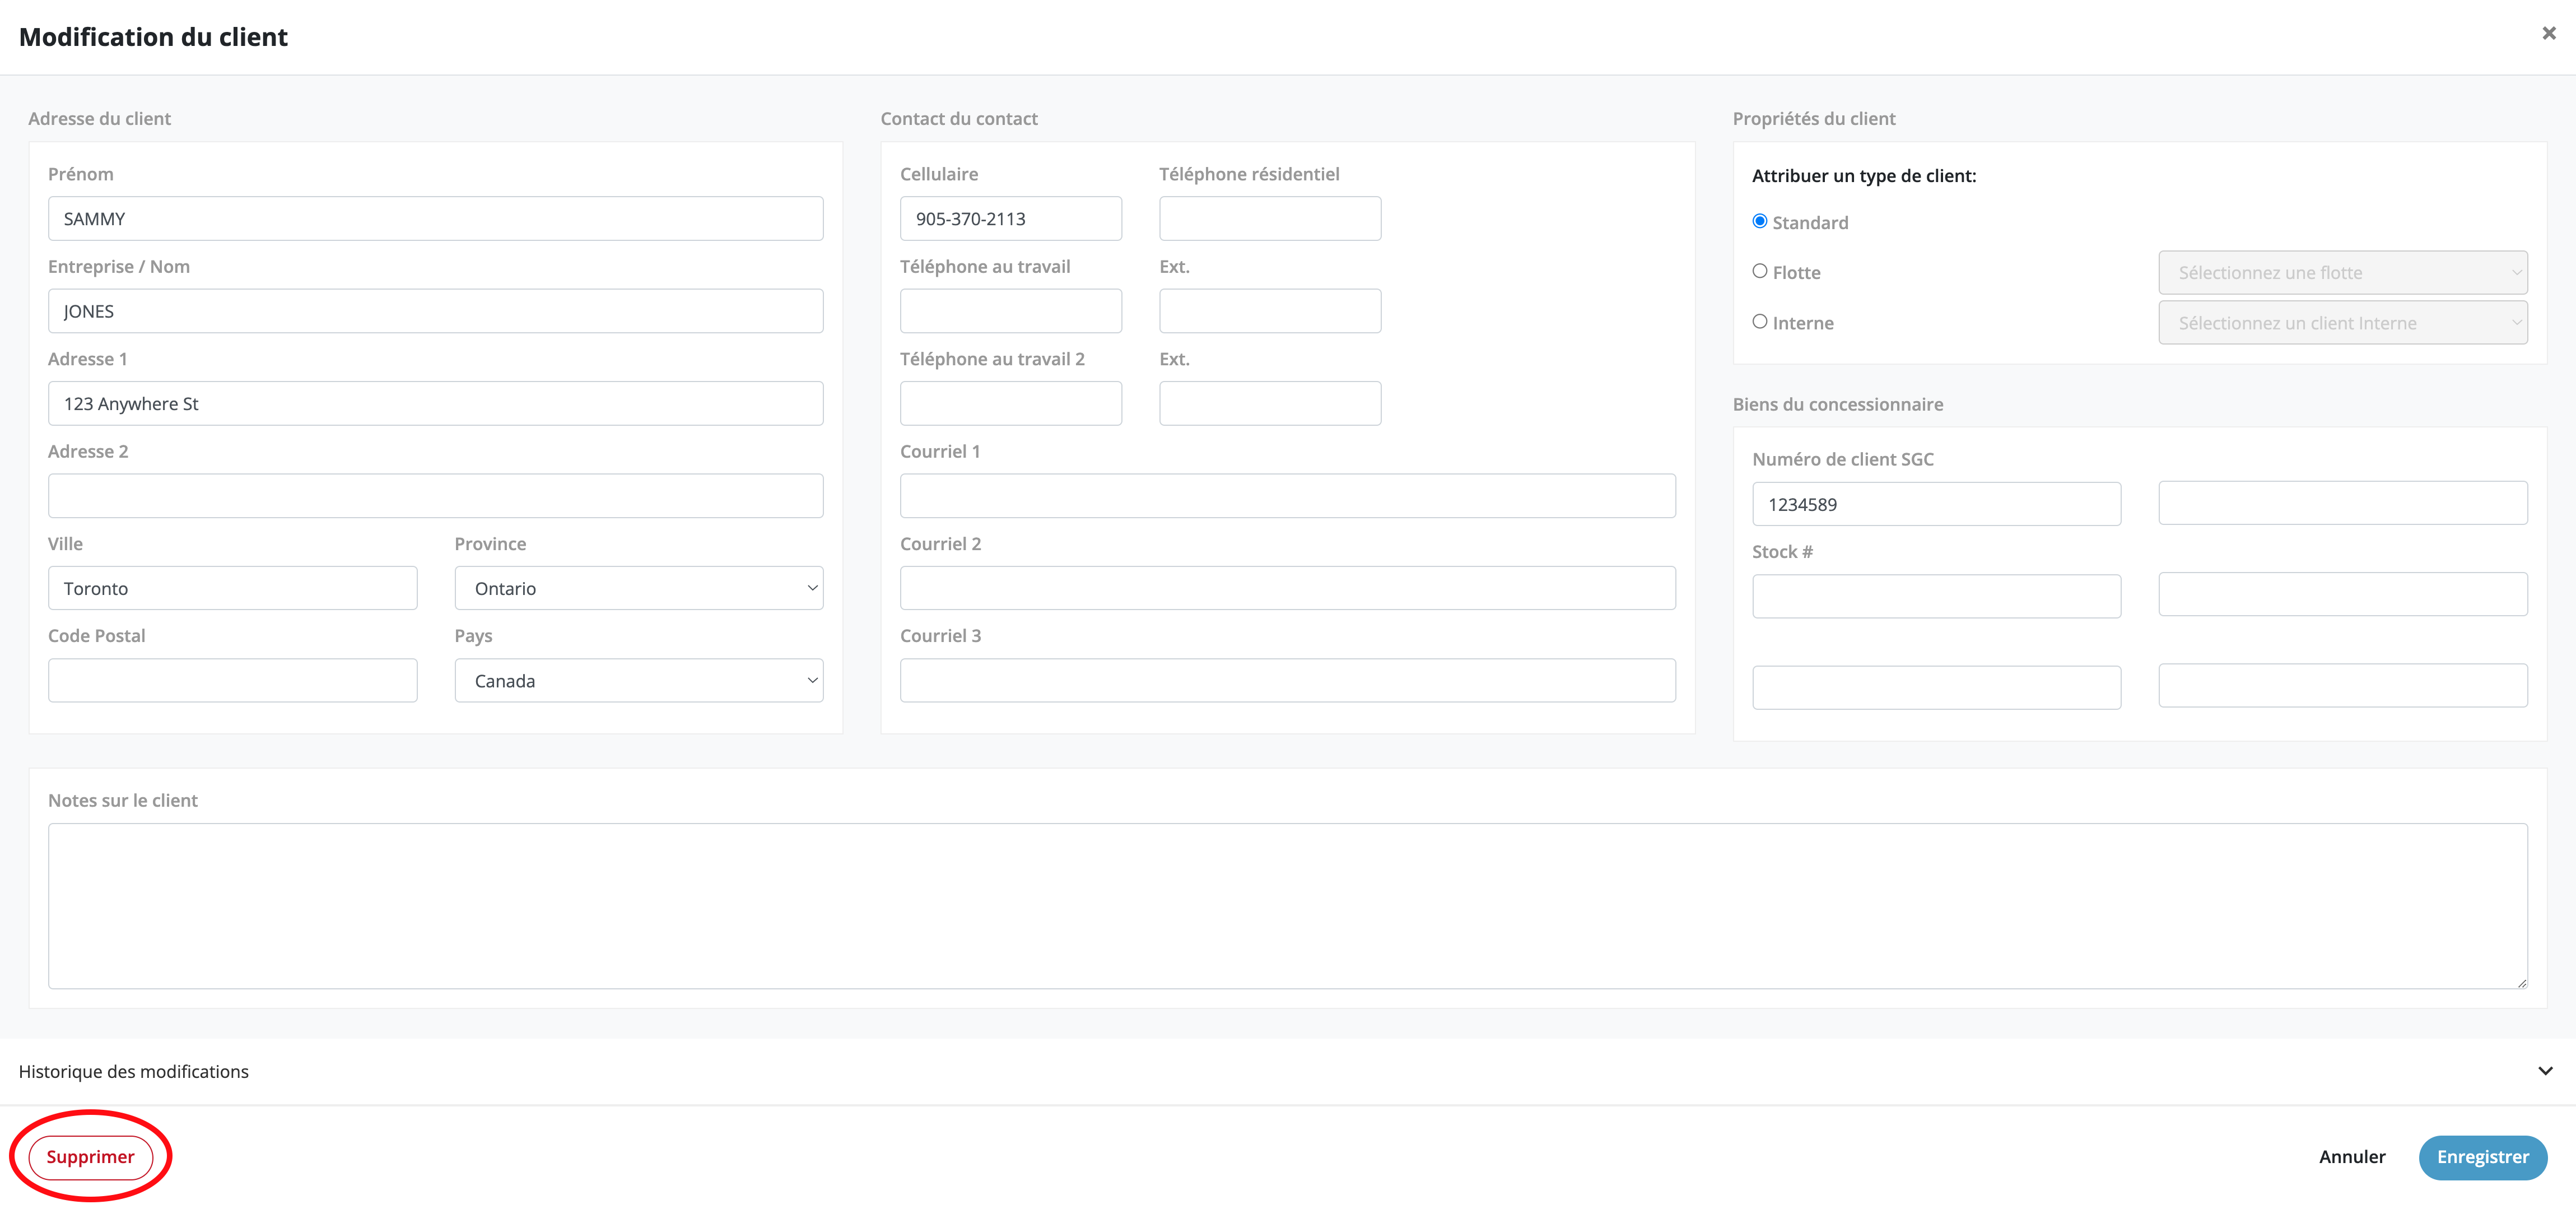Screen dimensions: 2576x1209
Task: Click the Code Postal input field
Action: point(232,680)
